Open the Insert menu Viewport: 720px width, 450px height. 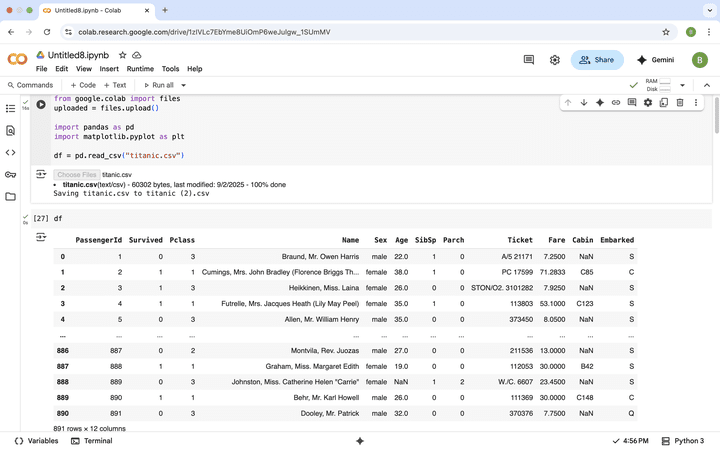[x=109, y=69]
